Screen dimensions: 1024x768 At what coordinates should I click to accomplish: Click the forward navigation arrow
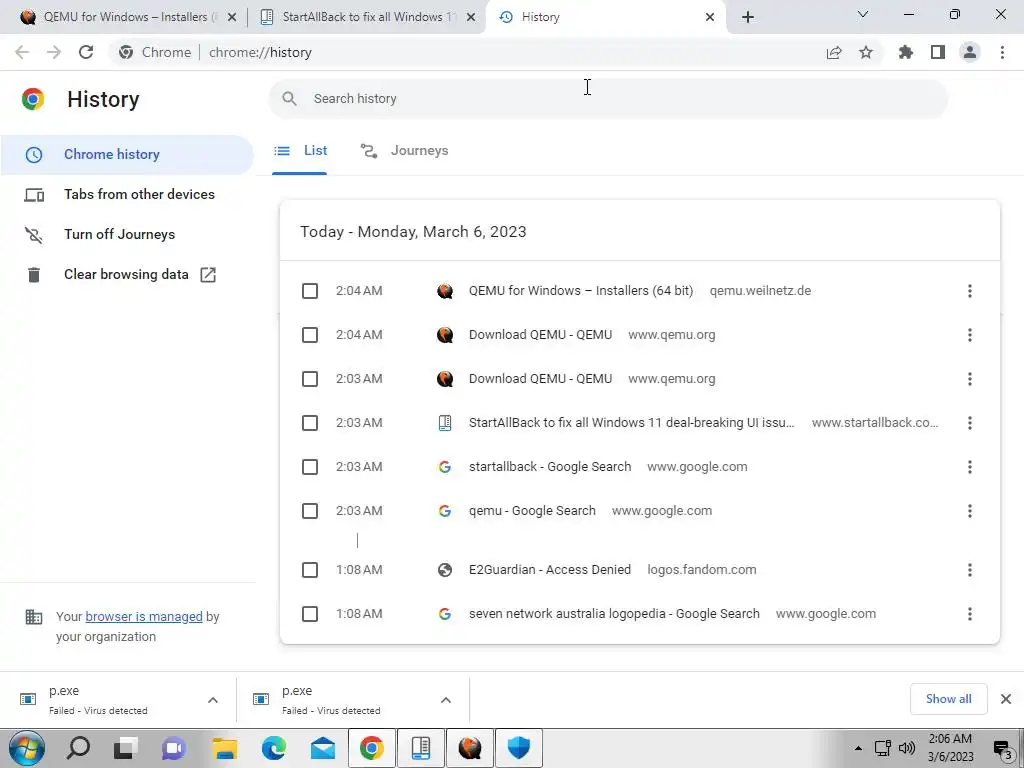point(54,52)
